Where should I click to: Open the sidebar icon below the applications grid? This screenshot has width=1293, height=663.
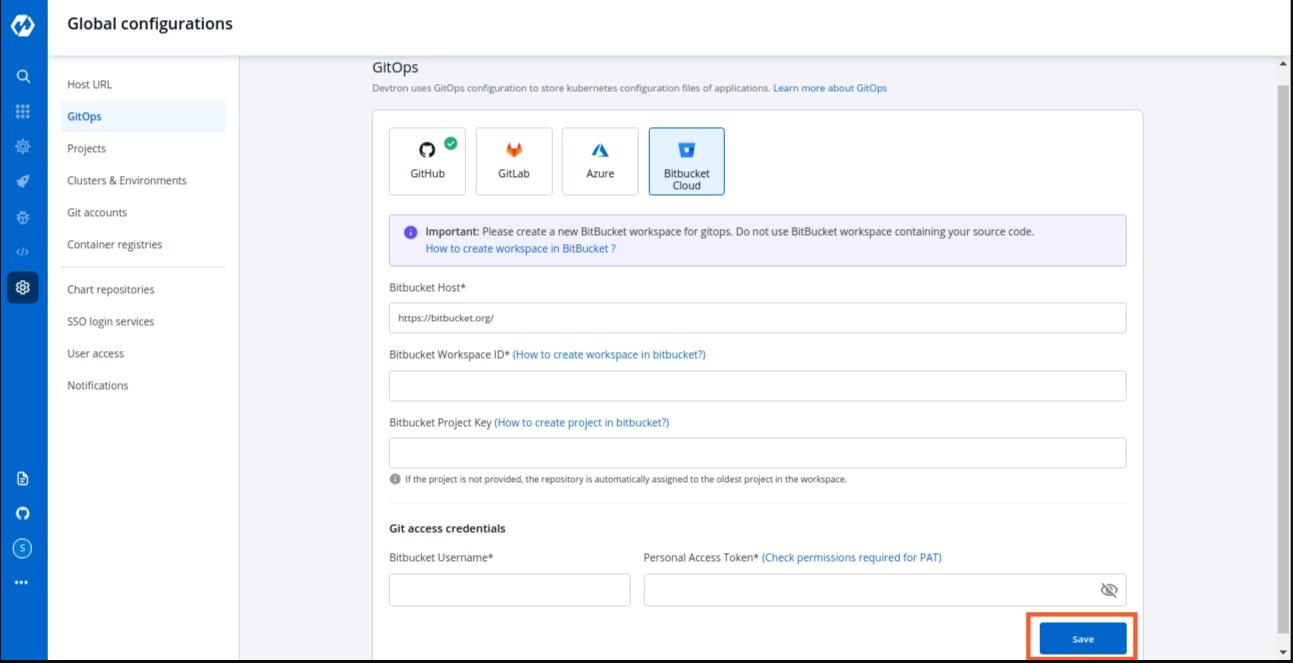point(23,146)
